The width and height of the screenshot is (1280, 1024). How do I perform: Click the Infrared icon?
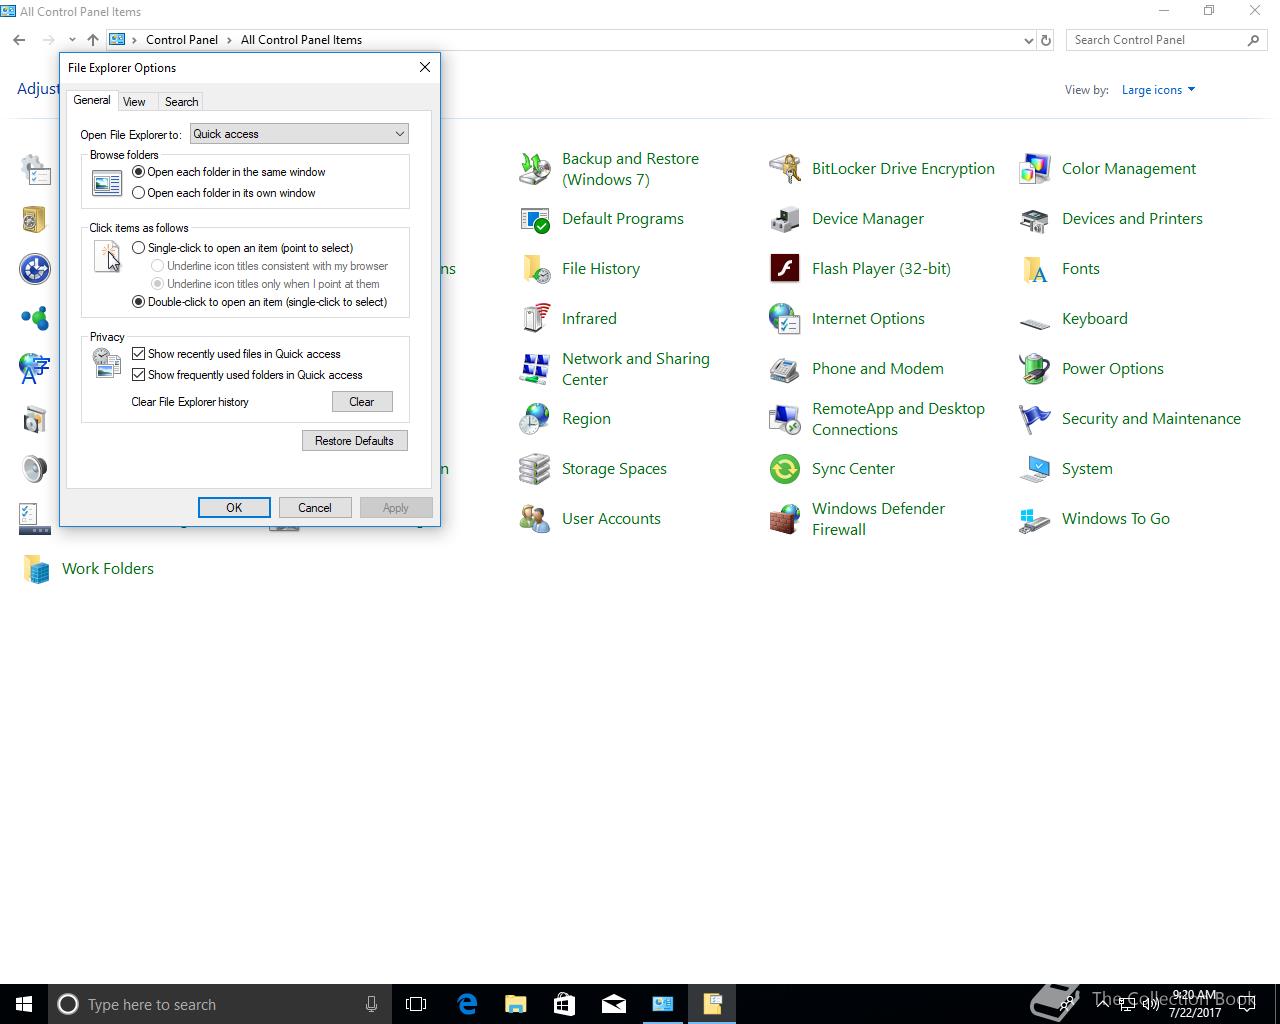point(535,319)
